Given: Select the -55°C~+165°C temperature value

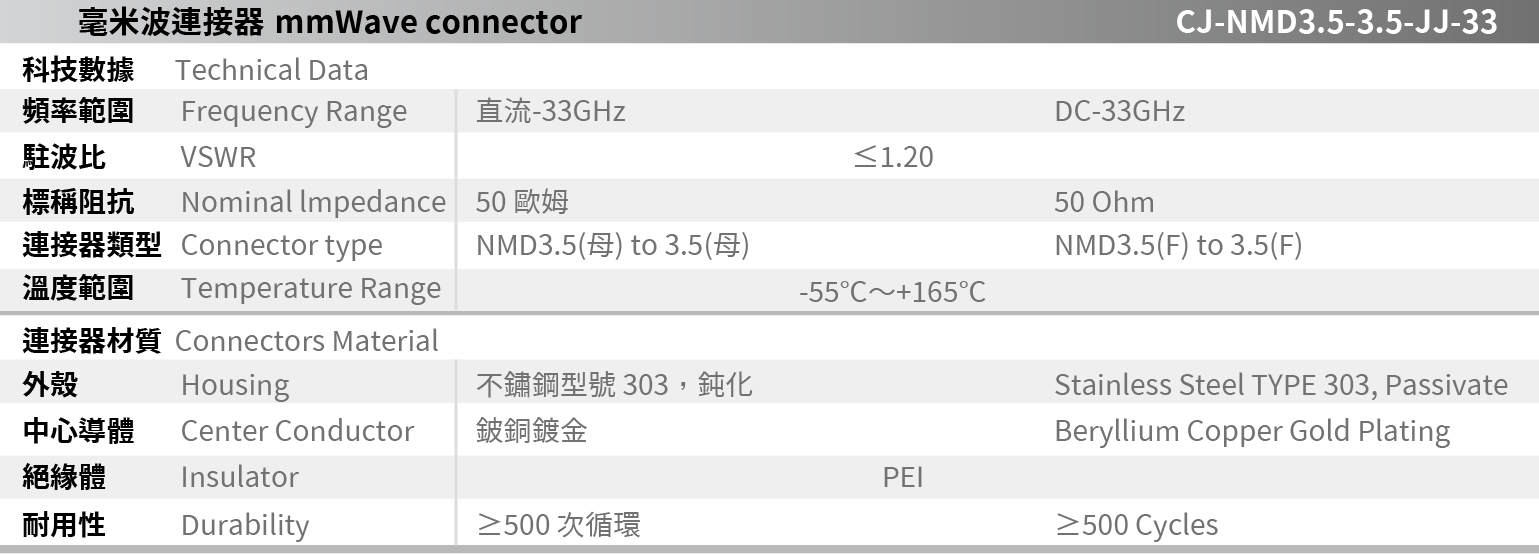Looking at the screenshot, I should (x=892, y=292).
